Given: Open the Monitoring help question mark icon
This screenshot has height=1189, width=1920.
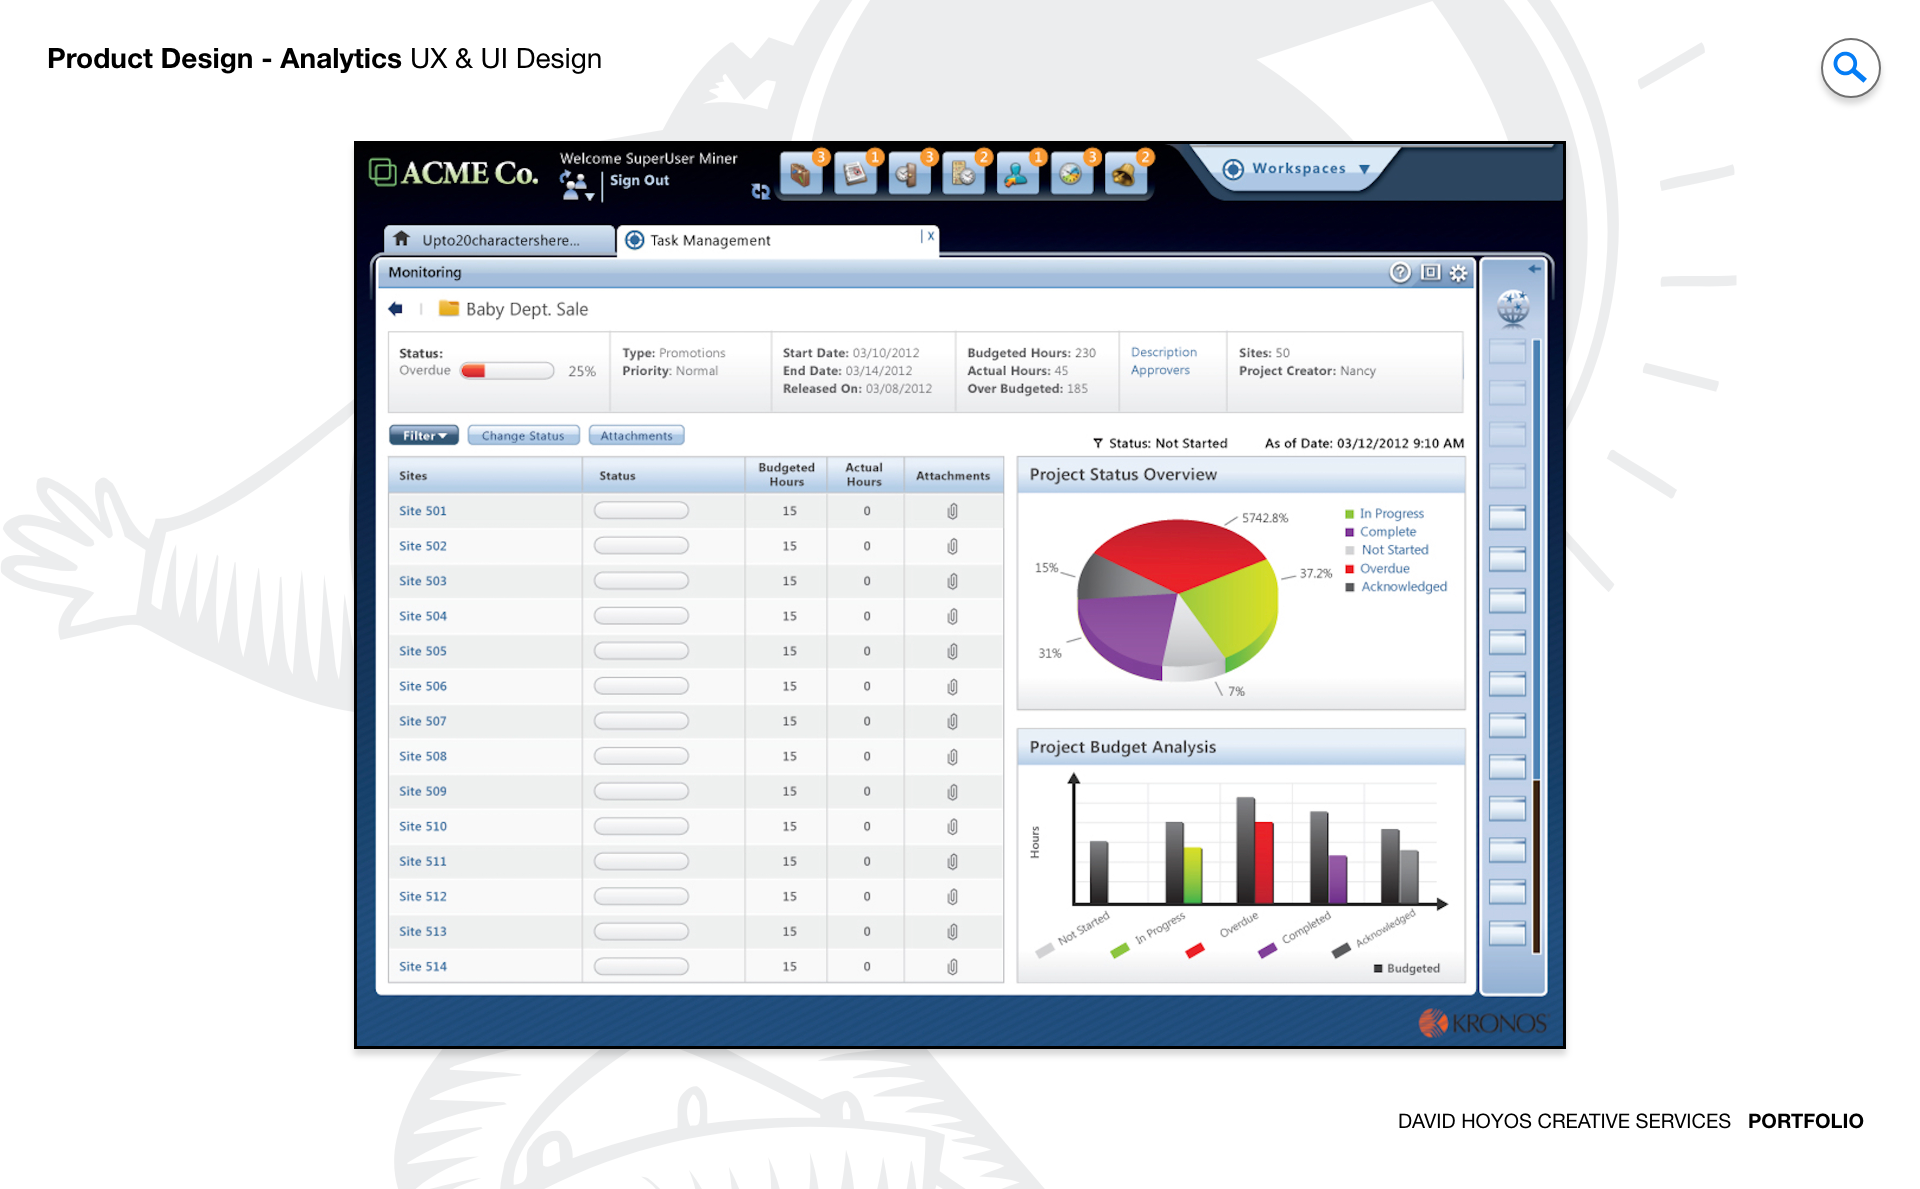Looking at the screenshot, I should (1400, 273).
